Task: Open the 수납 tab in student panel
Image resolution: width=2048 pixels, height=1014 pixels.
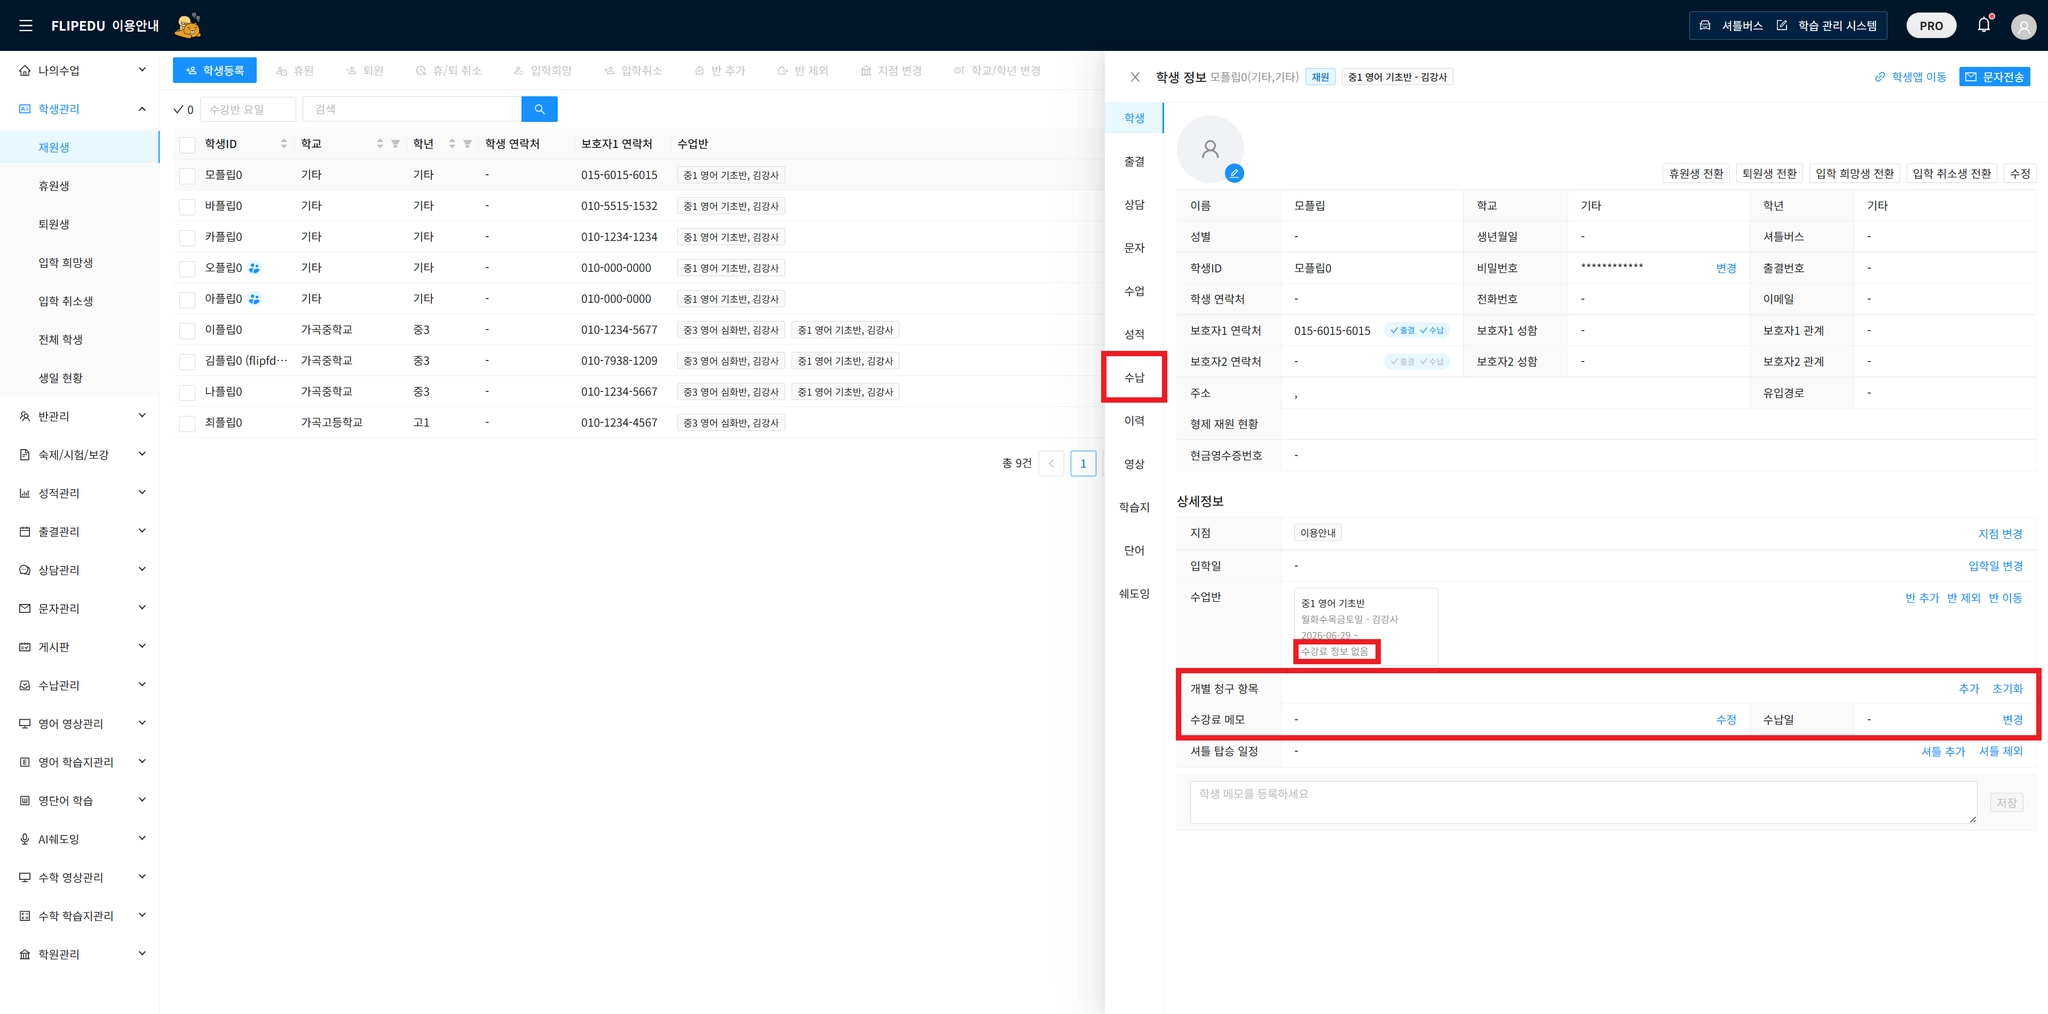Action: pyautogui.click(x=1134, y=378)
